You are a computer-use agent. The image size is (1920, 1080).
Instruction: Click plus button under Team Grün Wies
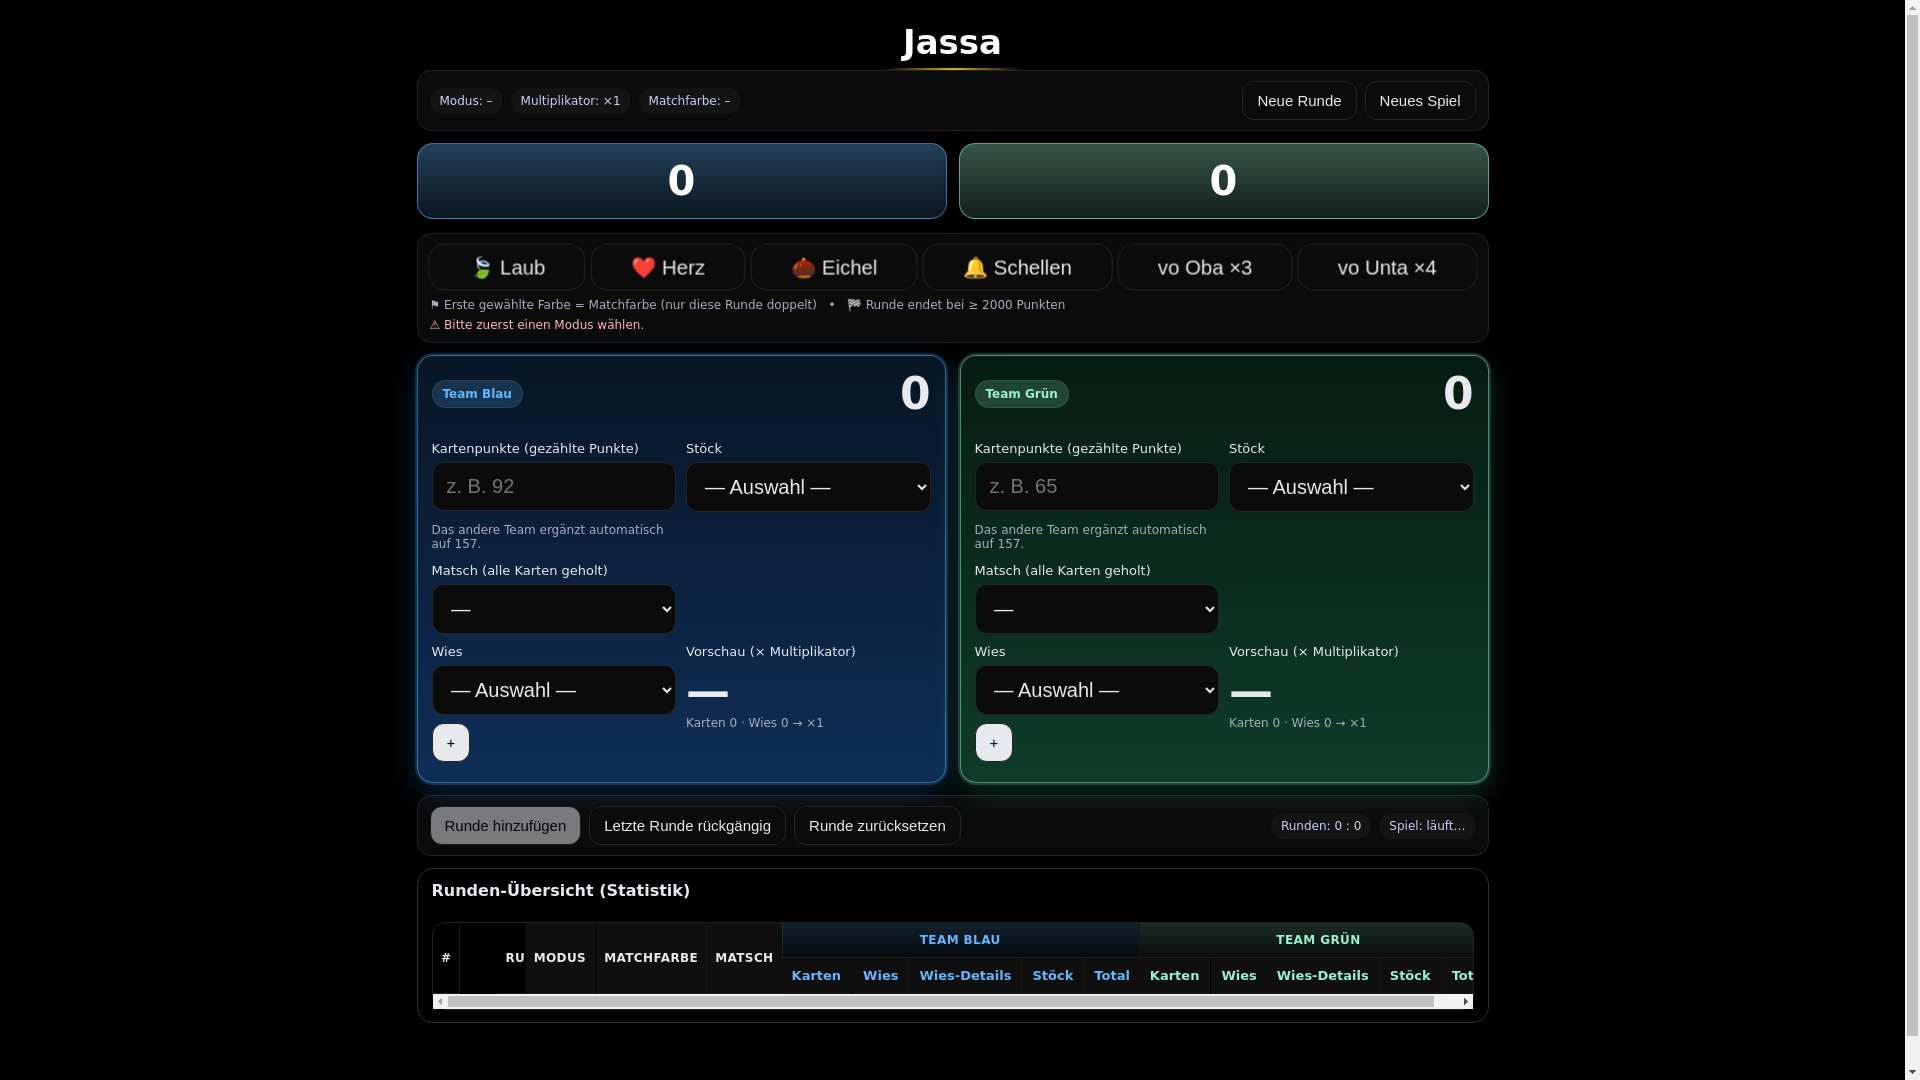coord(994,743)
